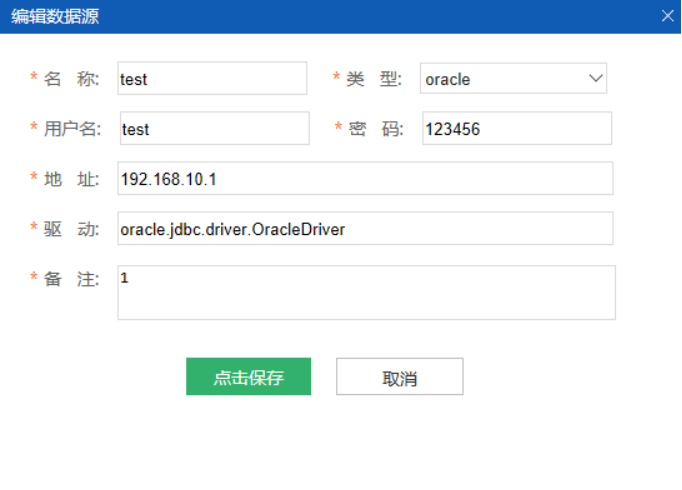
Task: Click the 名称 field label
Action: click(x=71, y=79)
